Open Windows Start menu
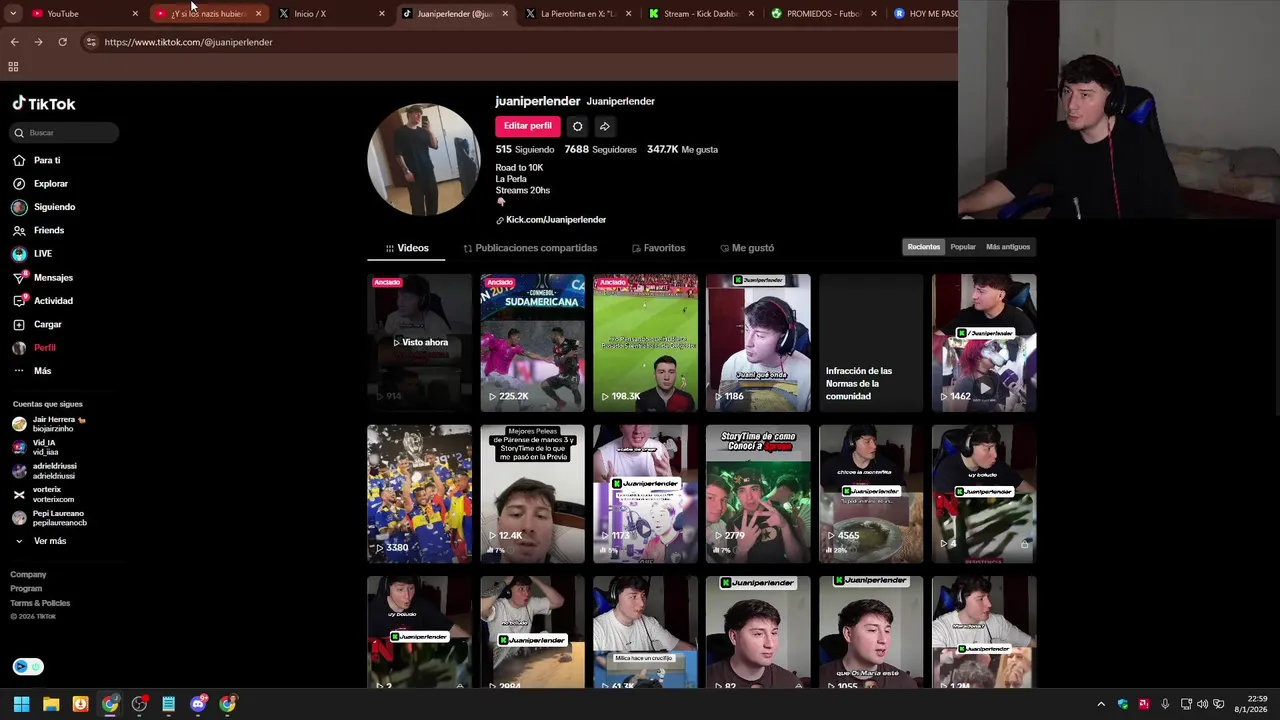 point(21,704)
